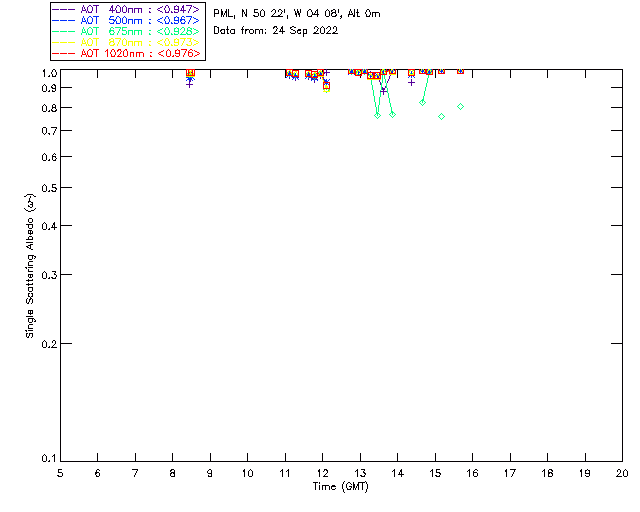The height and width of the screenshot is (512, 640).
Task: Select the 'Data from: 24 Sep 2022' text
Action: pyautogui.click(x=276, y=31)
